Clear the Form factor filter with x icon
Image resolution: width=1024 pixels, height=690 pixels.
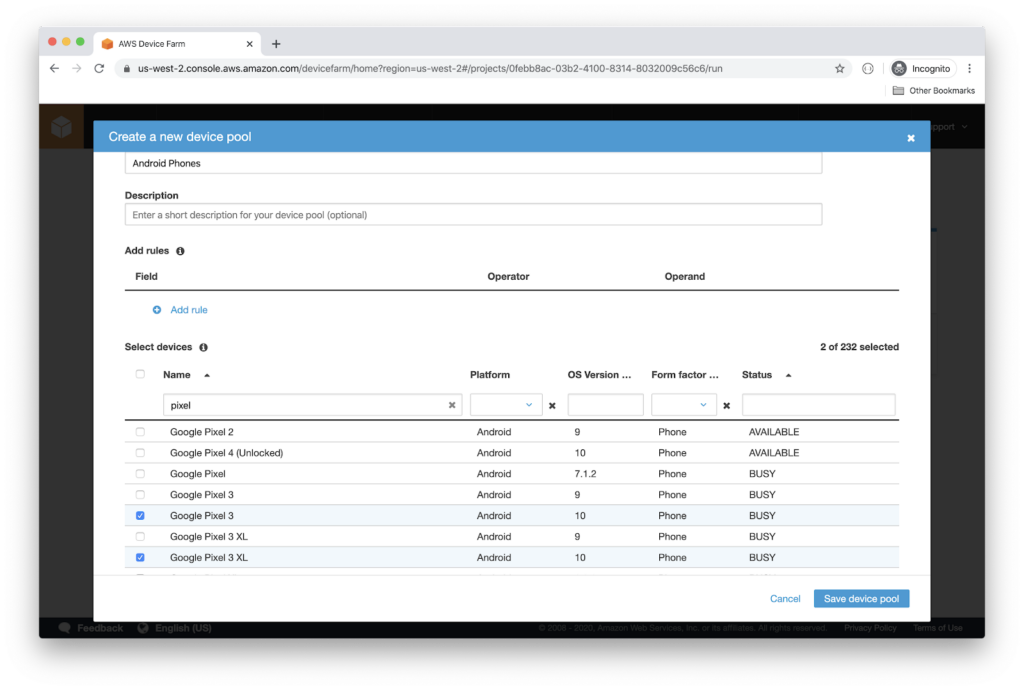[727, 406]
